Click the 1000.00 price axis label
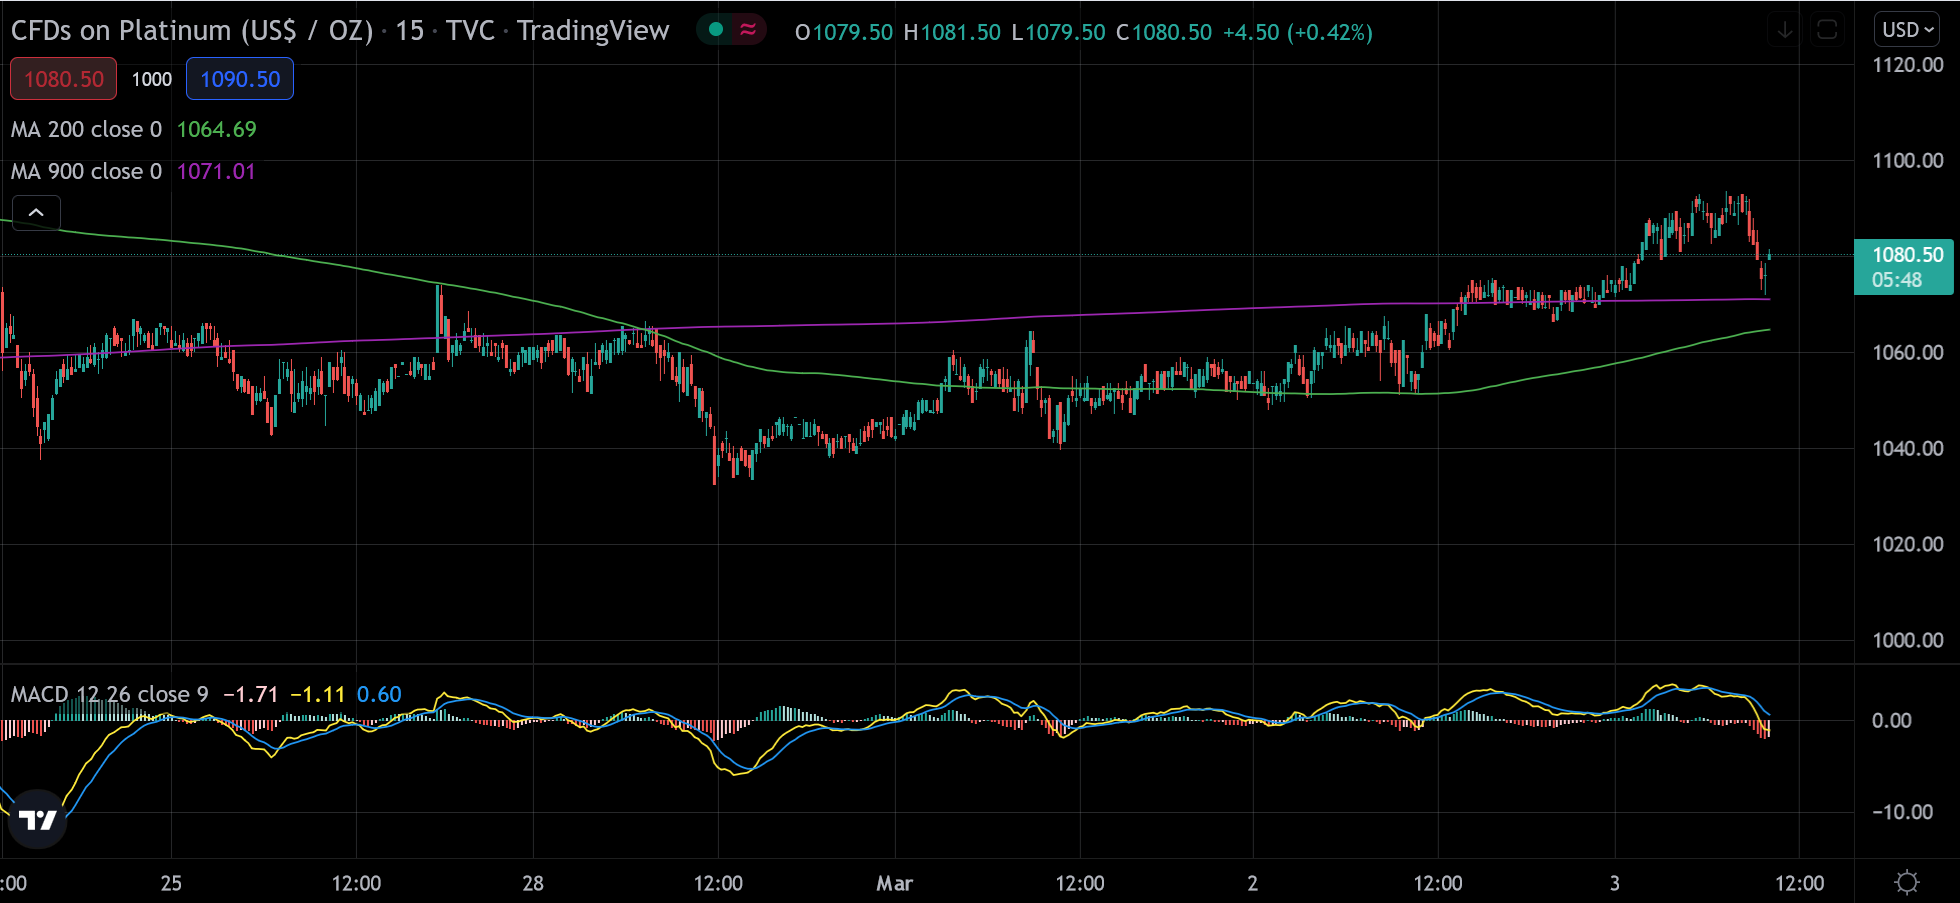This screenshot has width=1960, height=903. point(1907,641)
